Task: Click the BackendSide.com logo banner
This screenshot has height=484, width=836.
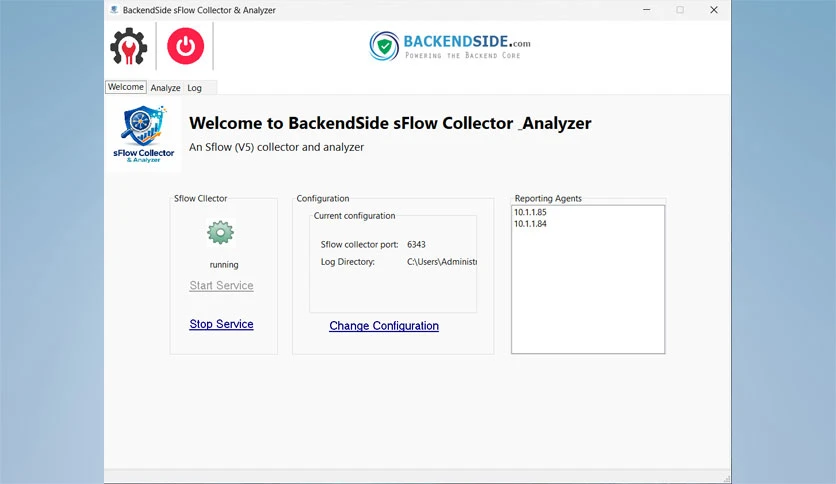Action: click(450, 46)
